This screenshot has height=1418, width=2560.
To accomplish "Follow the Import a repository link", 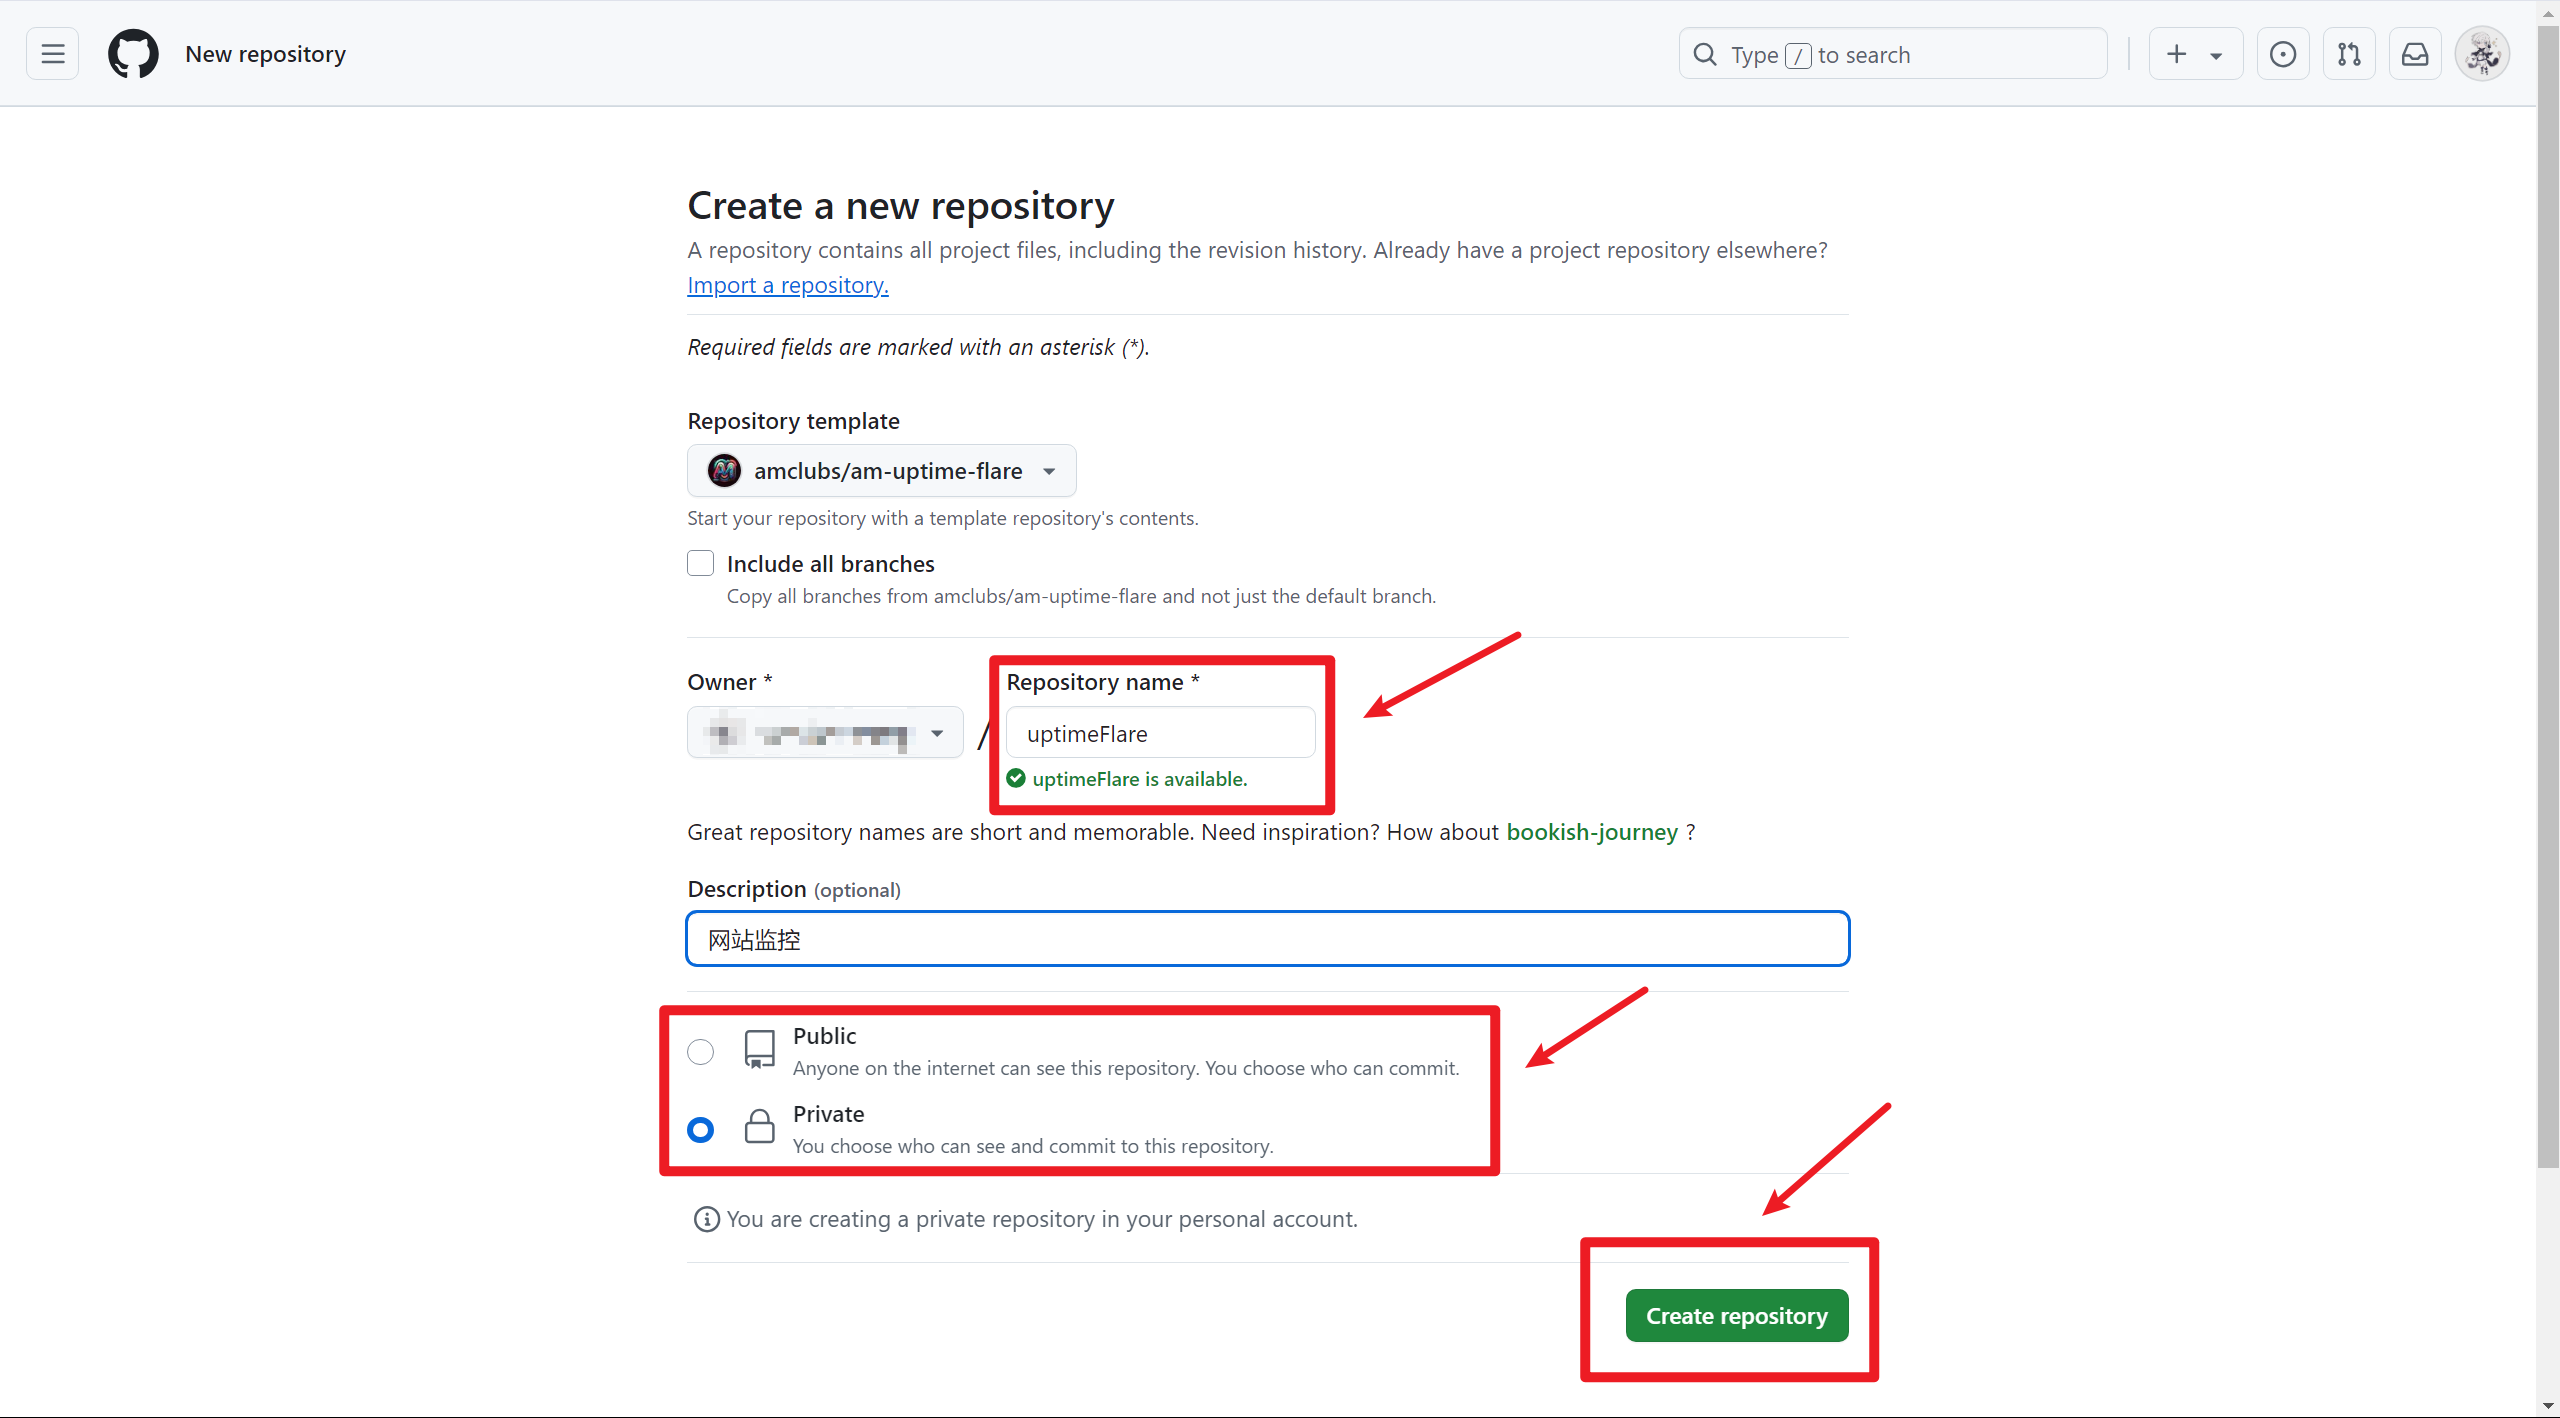I will click(787, 285).
